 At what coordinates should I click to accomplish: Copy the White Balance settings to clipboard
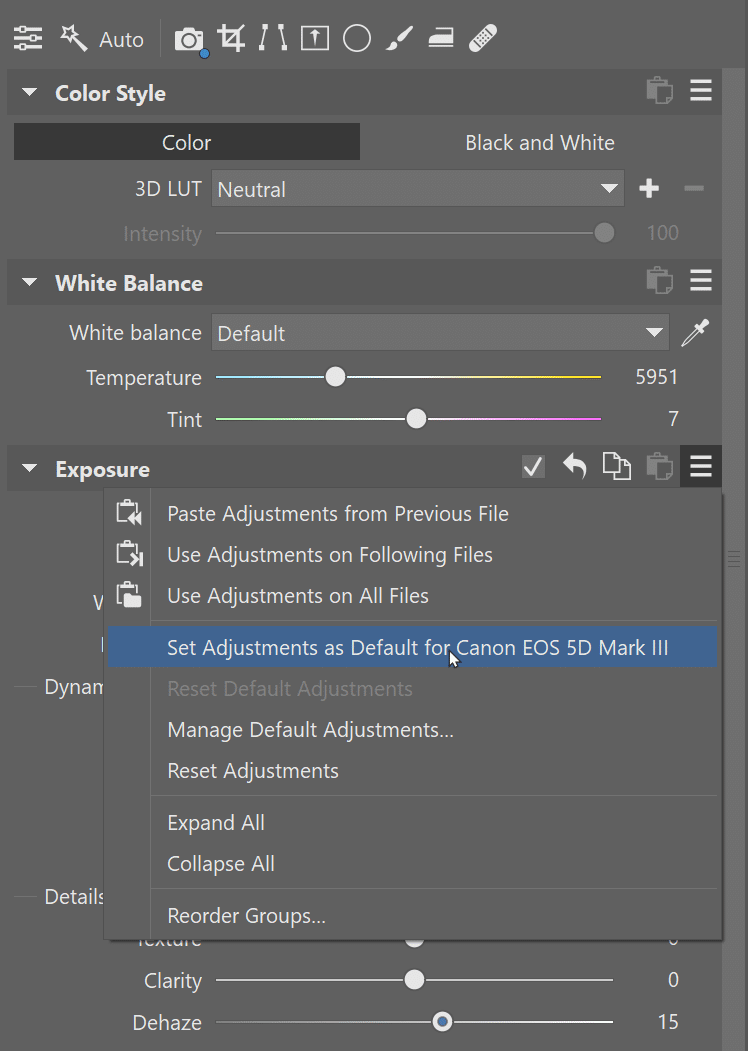(660, 281)
